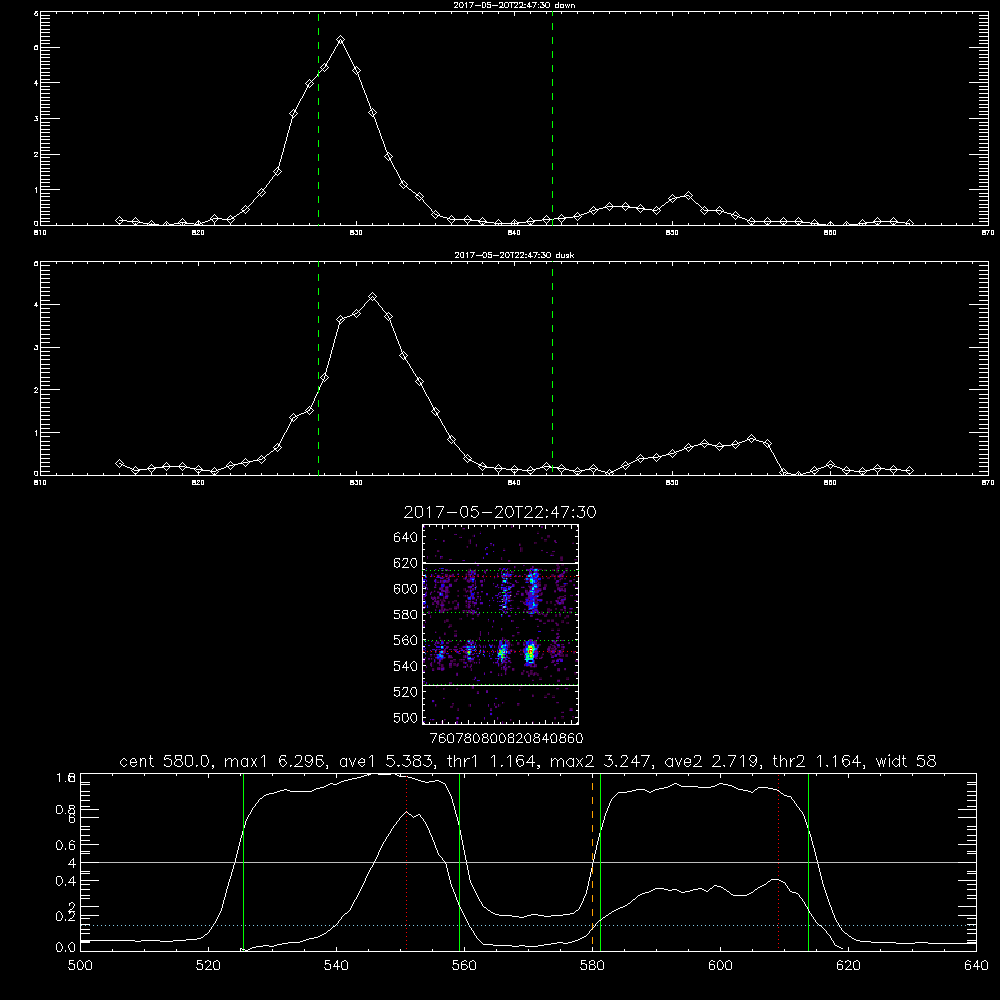The width and height of the screenshot is (1000, 1000).
Task: Click the dawn plot secondary peak marker near 850
Action: click(x=688, y=195)
